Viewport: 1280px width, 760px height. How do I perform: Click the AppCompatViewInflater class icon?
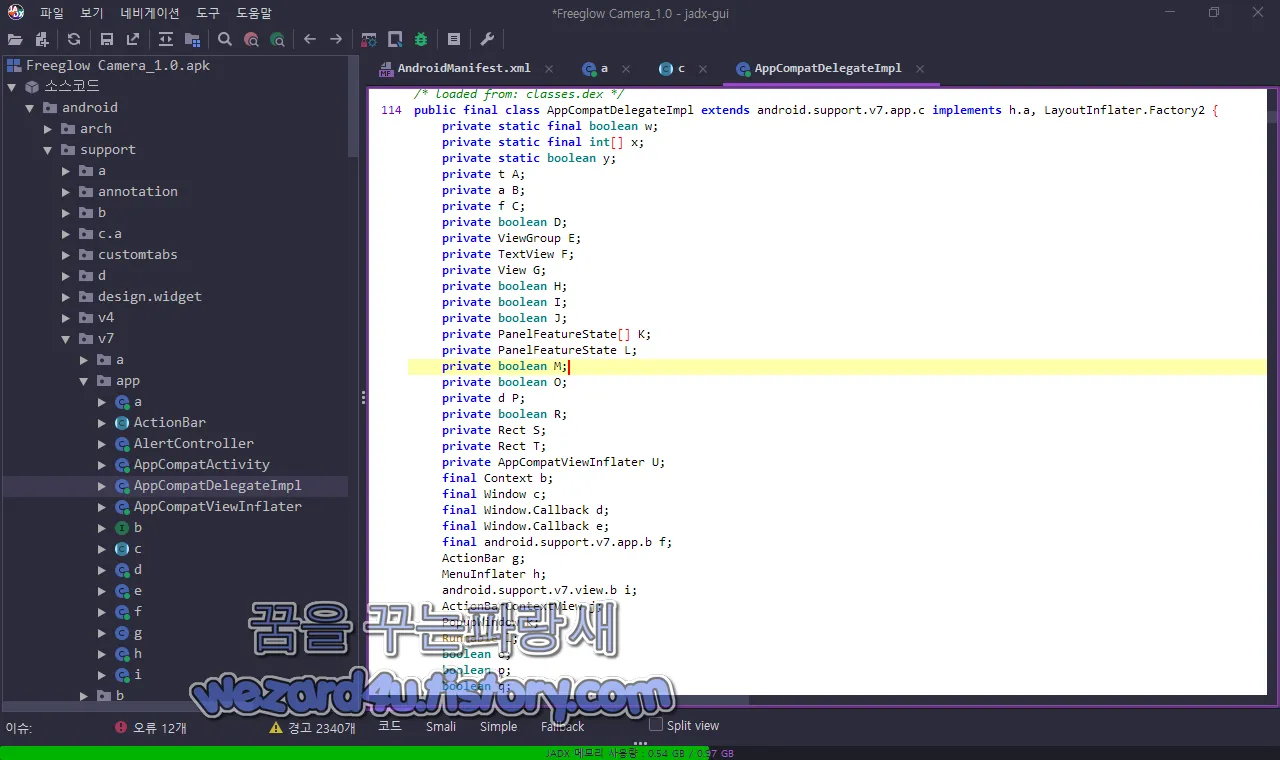coord(122,507)
